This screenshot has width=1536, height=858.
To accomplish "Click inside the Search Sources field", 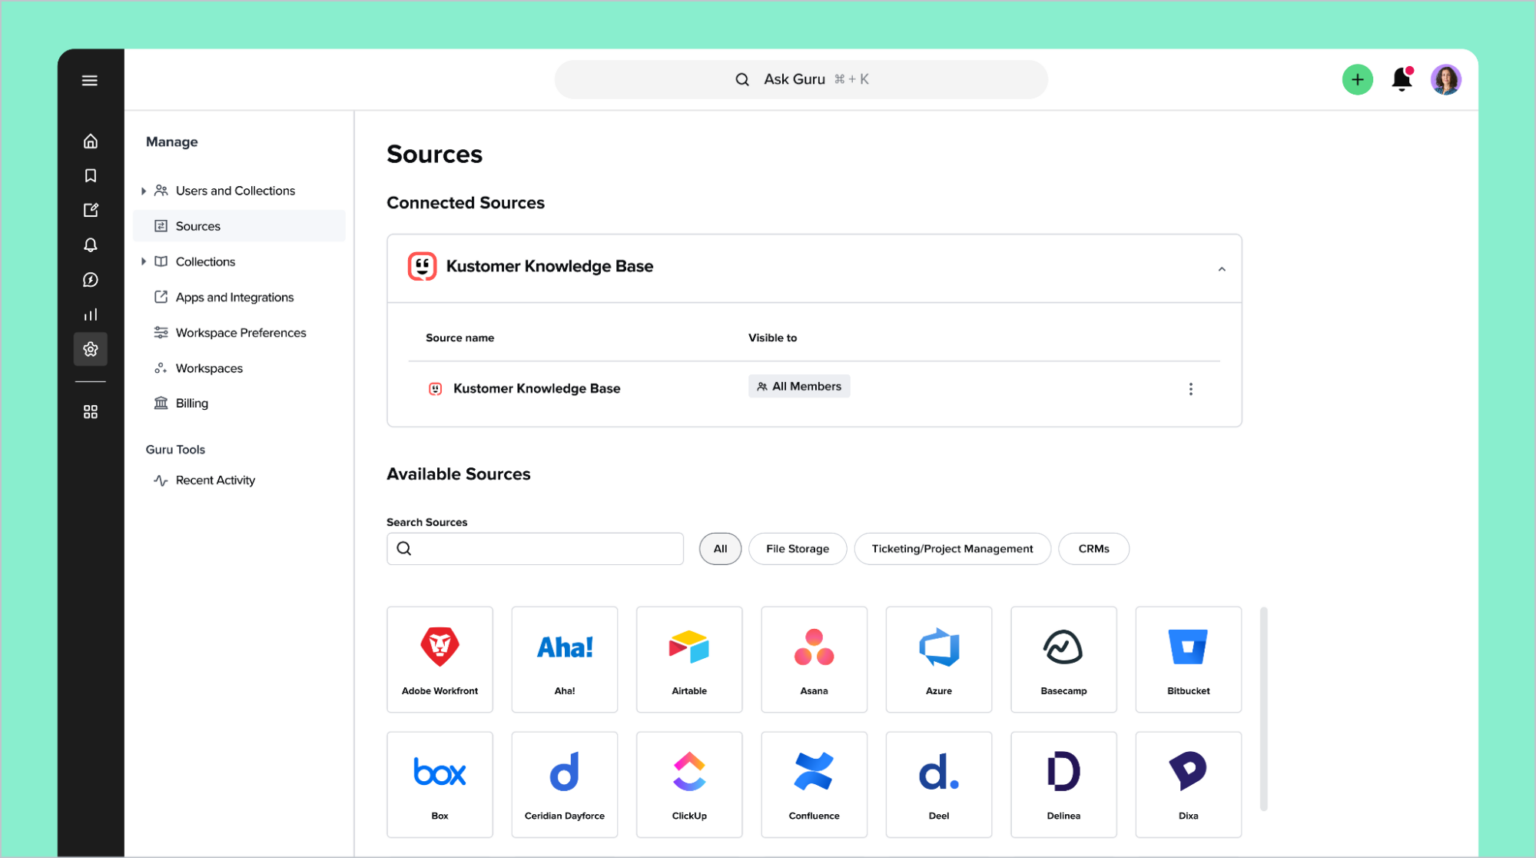I will (x=535, y=548).
